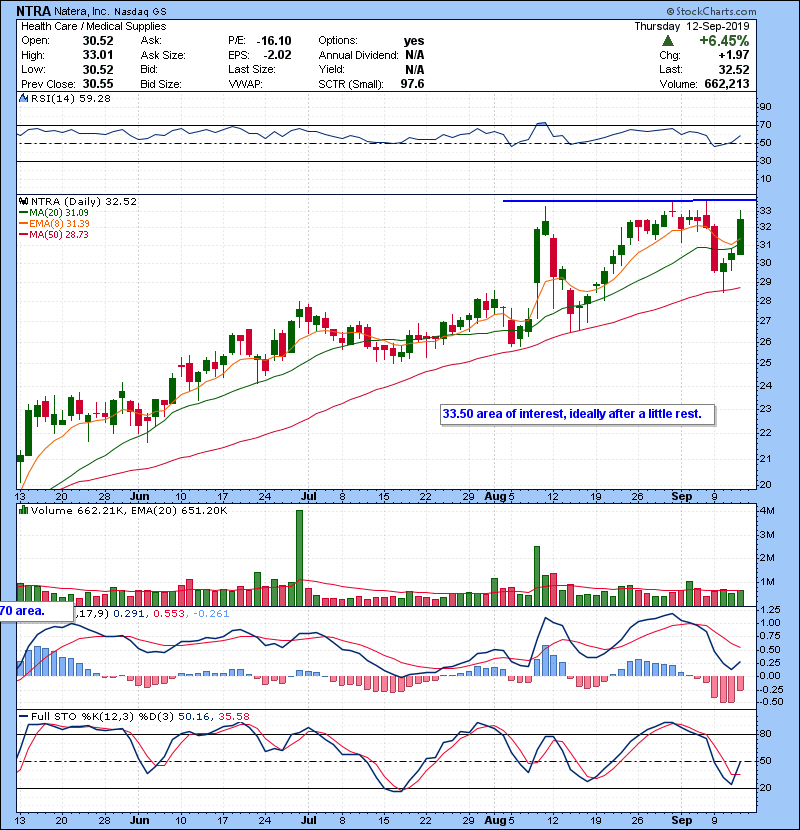Select the Prev Close value 30.55
The height and width of the screenshot is (830, 800).
(x=98, y=84)
